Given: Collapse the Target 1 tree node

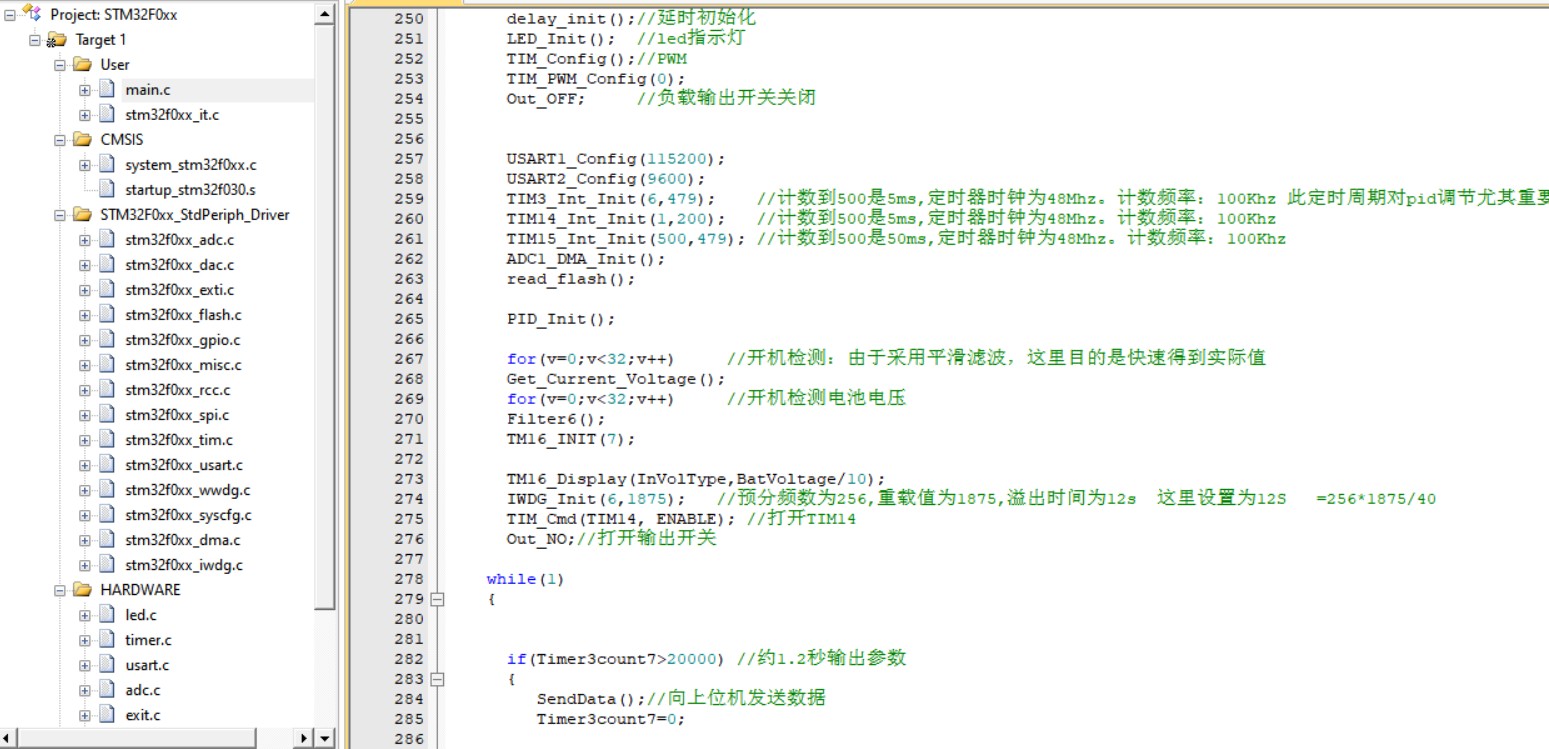Looking at the screenshot, I should [x=35, y=40].
